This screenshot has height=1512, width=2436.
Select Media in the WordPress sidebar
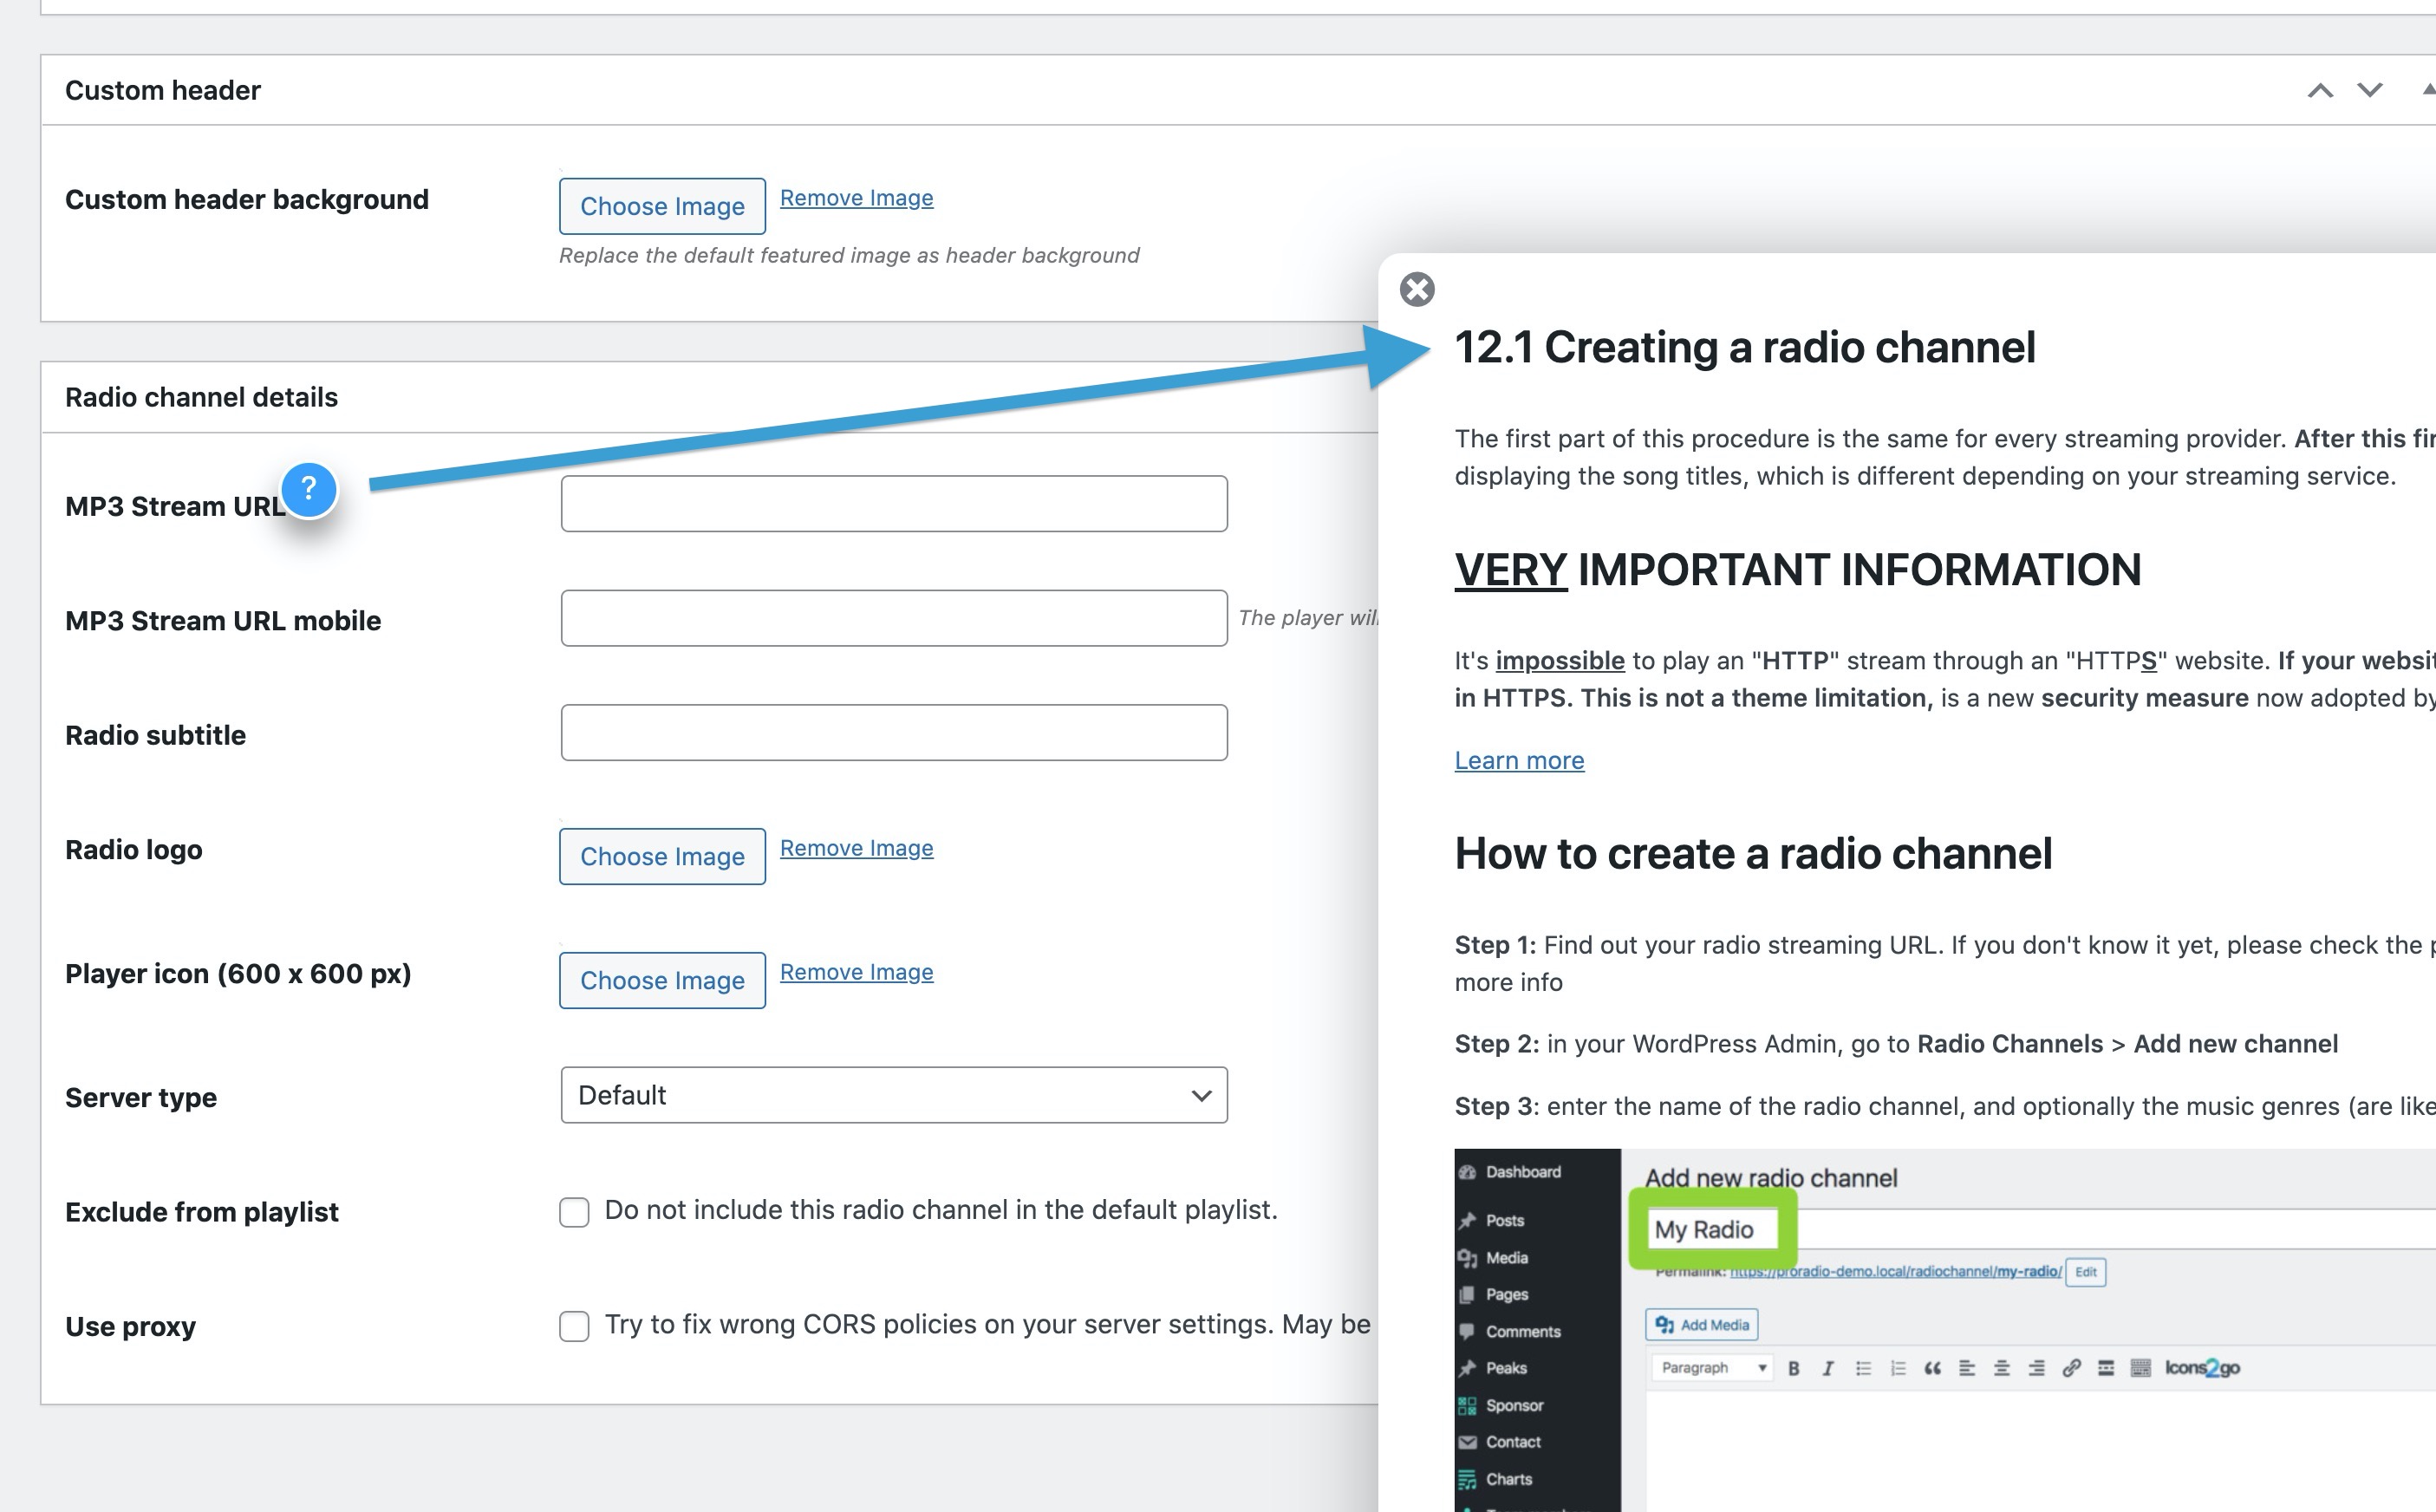pyautogui.click(x=1507, y=1257)
